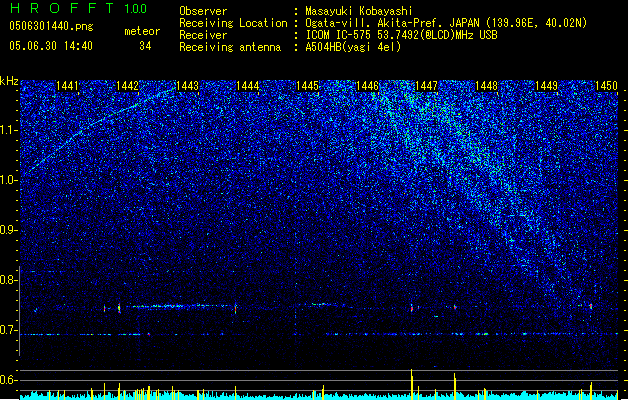Click the kHz axis unit label
The height and width of the screenshot is (400, 629).
tap(9, 81)
